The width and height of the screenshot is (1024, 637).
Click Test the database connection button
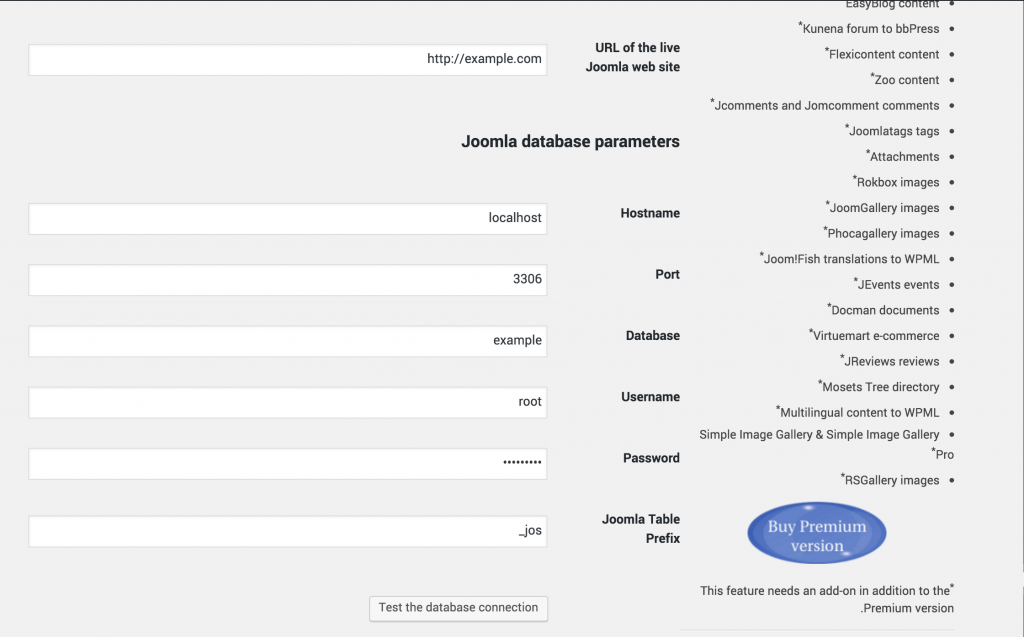coord(458,608)
